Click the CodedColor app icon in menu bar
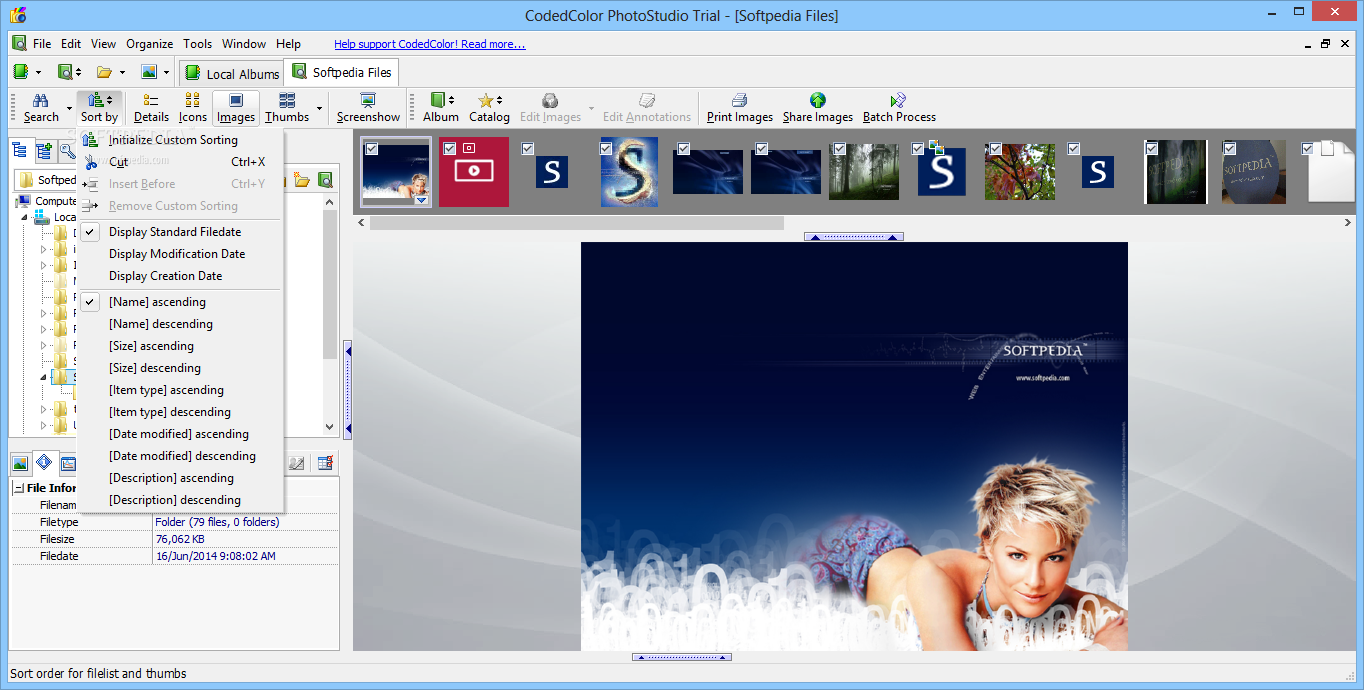Image resolution: width=1364 pixels, height=690 pixels. [19, 44]
